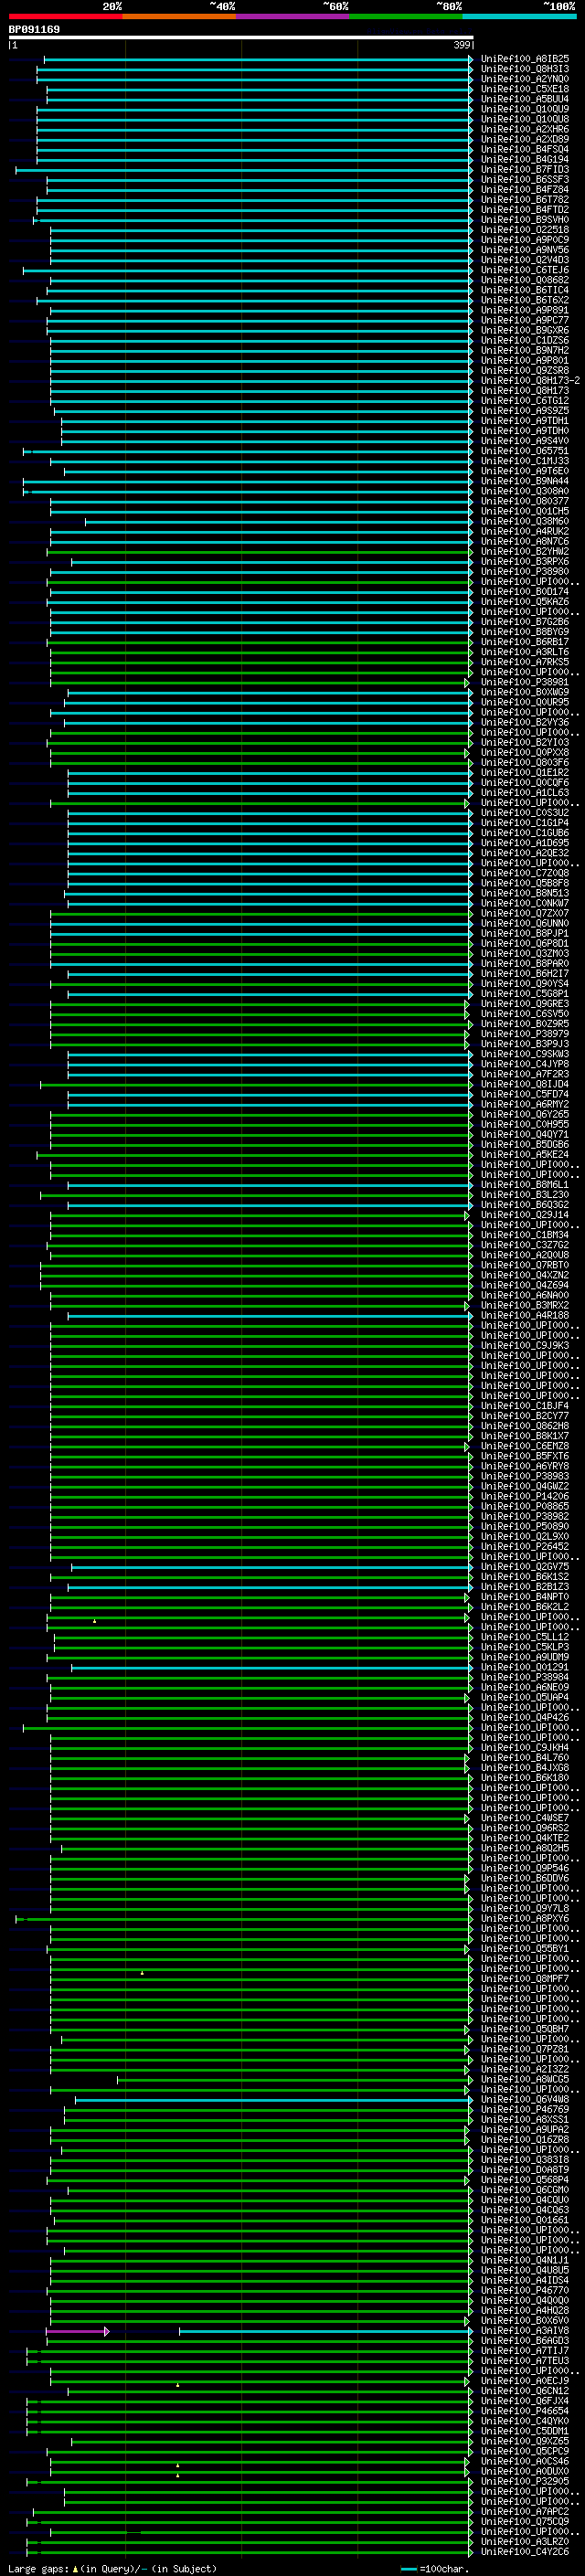Click the cyan alignment bar for B7FID3
This screenshot has width=585, height=2576.
click(244, 170)
